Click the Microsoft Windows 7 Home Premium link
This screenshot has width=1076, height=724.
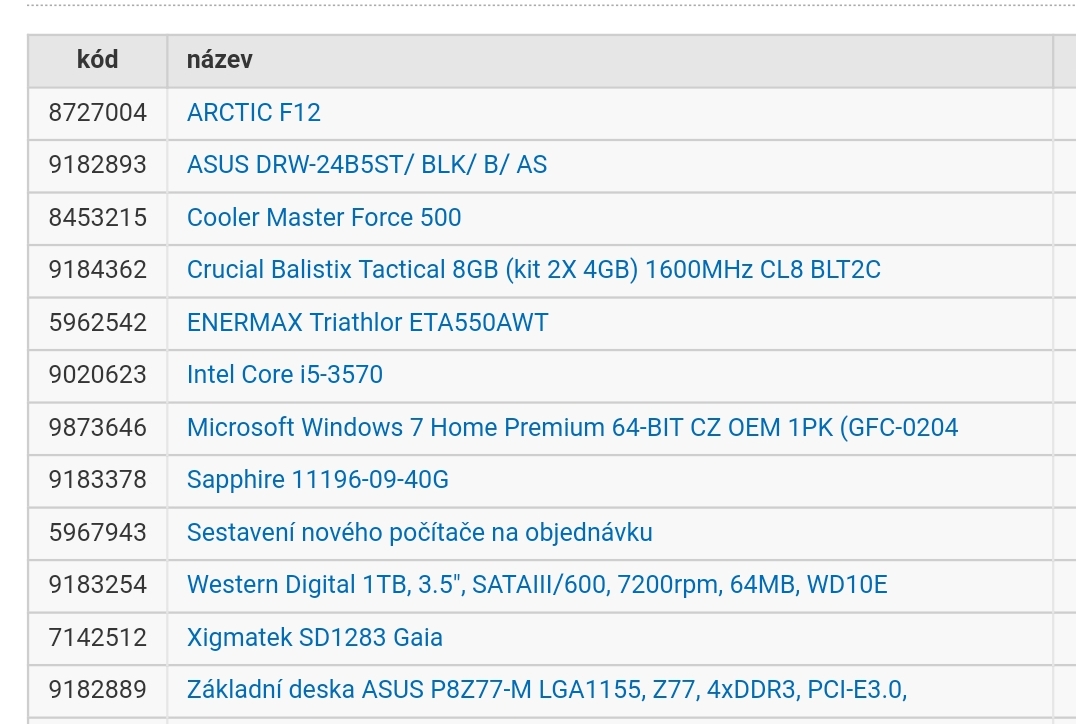pos(572,428)
